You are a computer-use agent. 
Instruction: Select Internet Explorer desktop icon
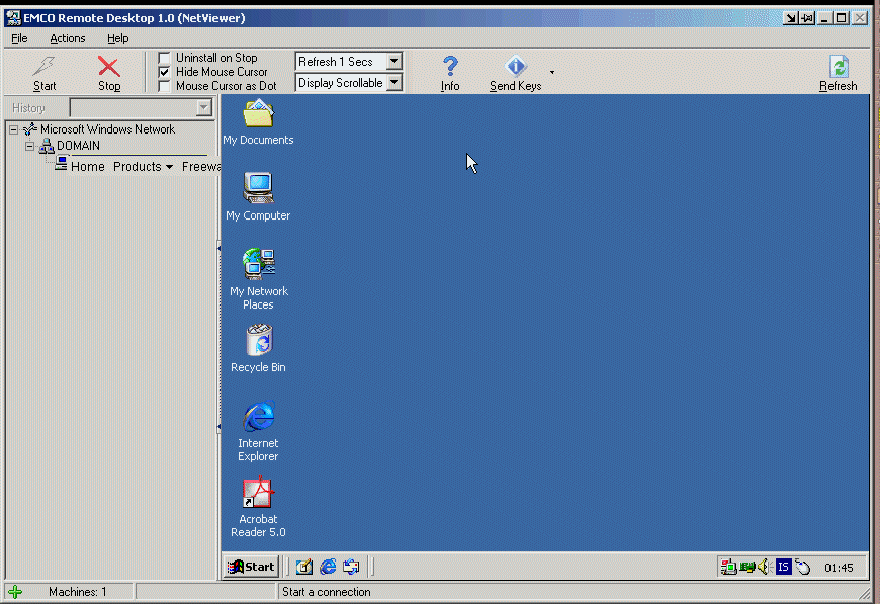[259, 416]
